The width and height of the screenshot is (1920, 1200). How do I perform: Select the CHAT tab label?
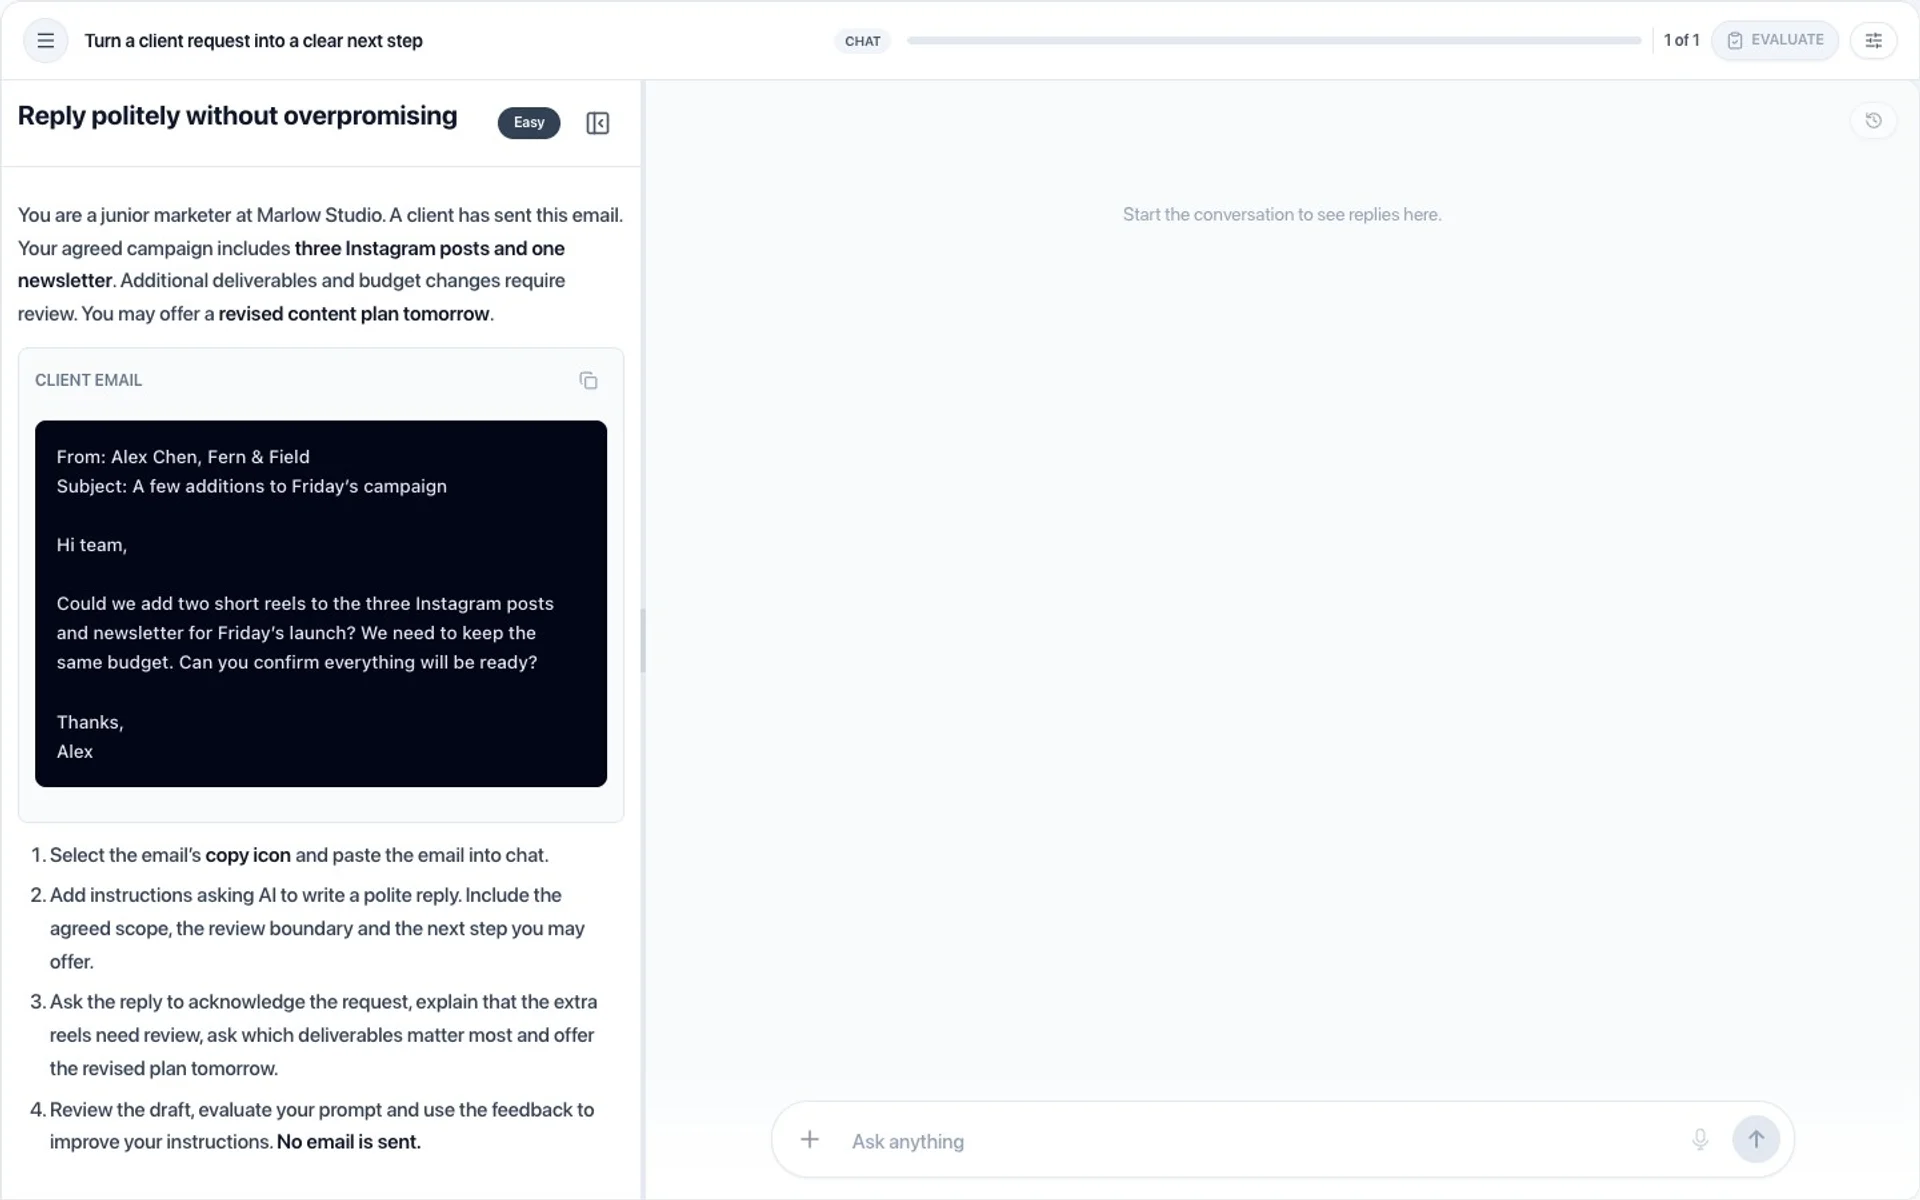[x=862, y=41]
